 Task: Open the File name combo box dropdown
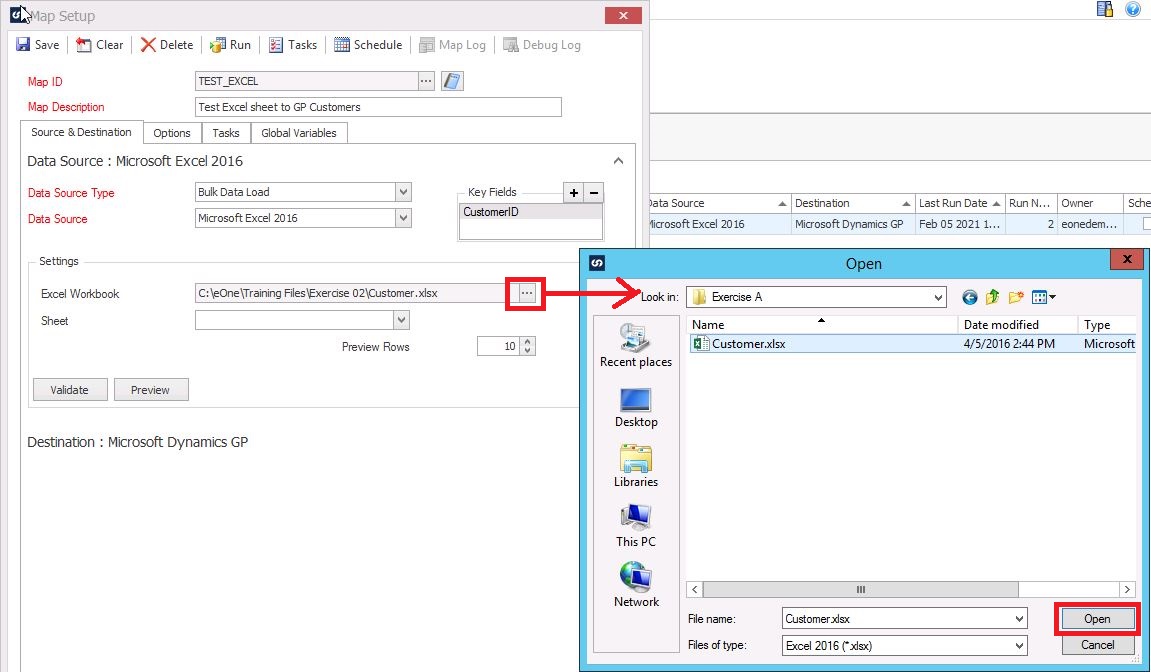(1019, 619)
